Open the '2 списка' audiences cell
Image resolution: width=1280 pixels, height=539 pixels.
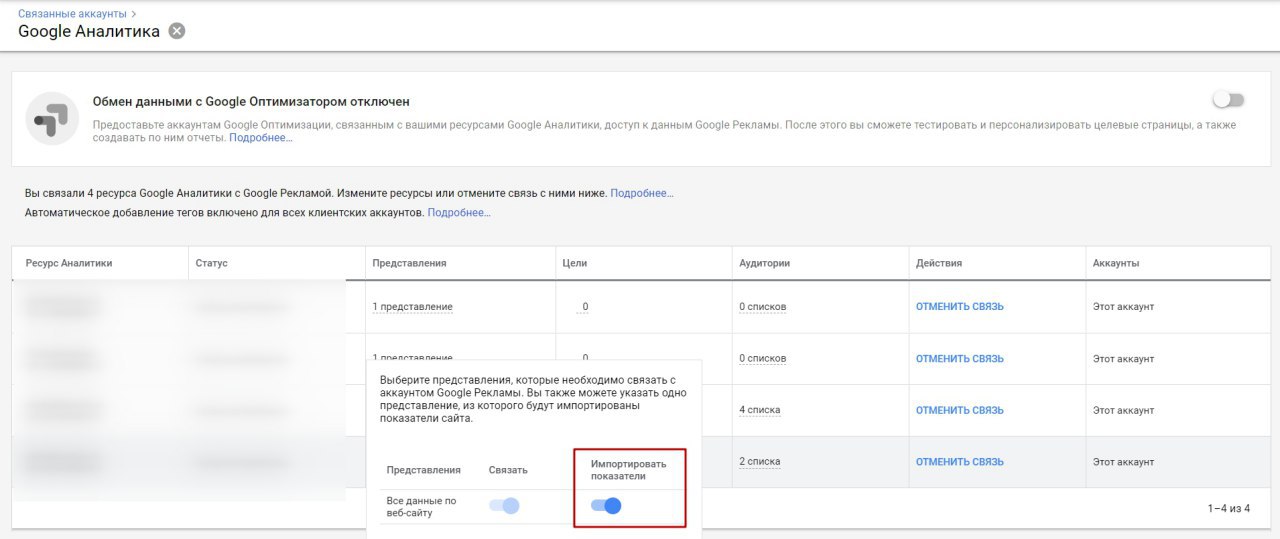760,462
